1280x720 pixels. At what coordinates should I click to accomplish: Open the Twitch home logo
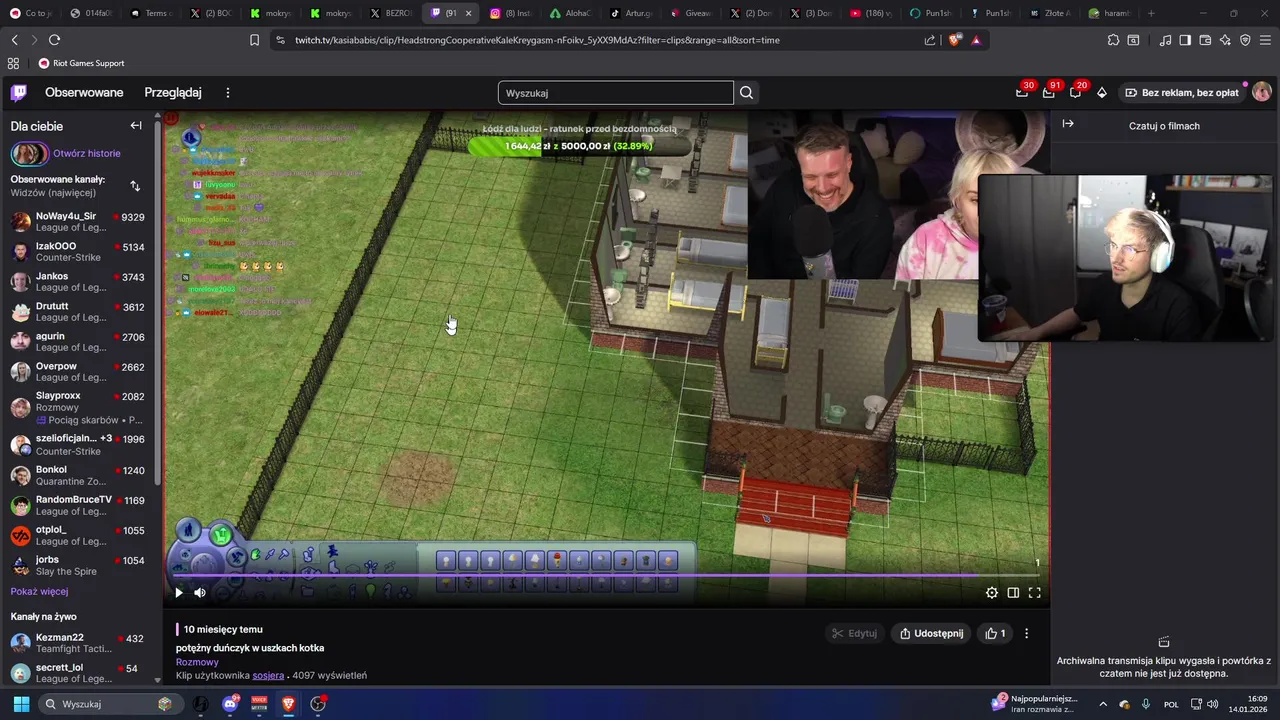coord(19,93)
